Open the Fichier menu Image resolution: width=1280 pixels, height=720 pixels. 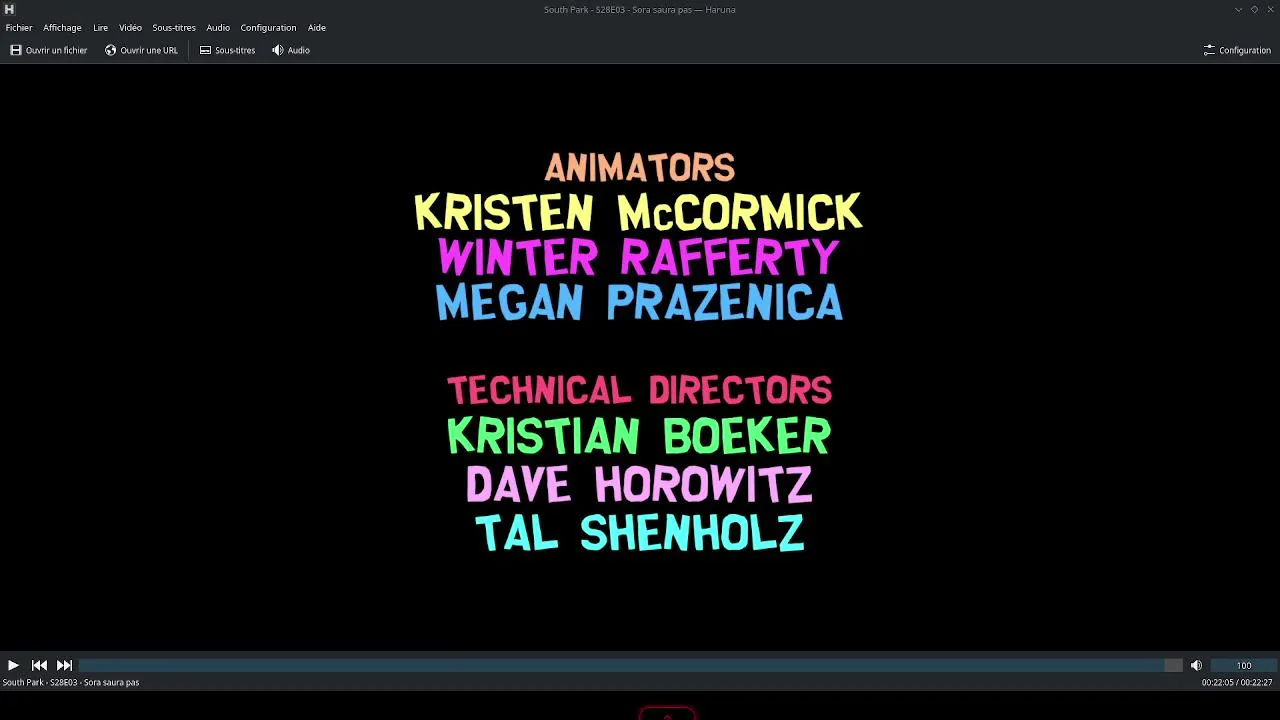click(x=19, y=28)
